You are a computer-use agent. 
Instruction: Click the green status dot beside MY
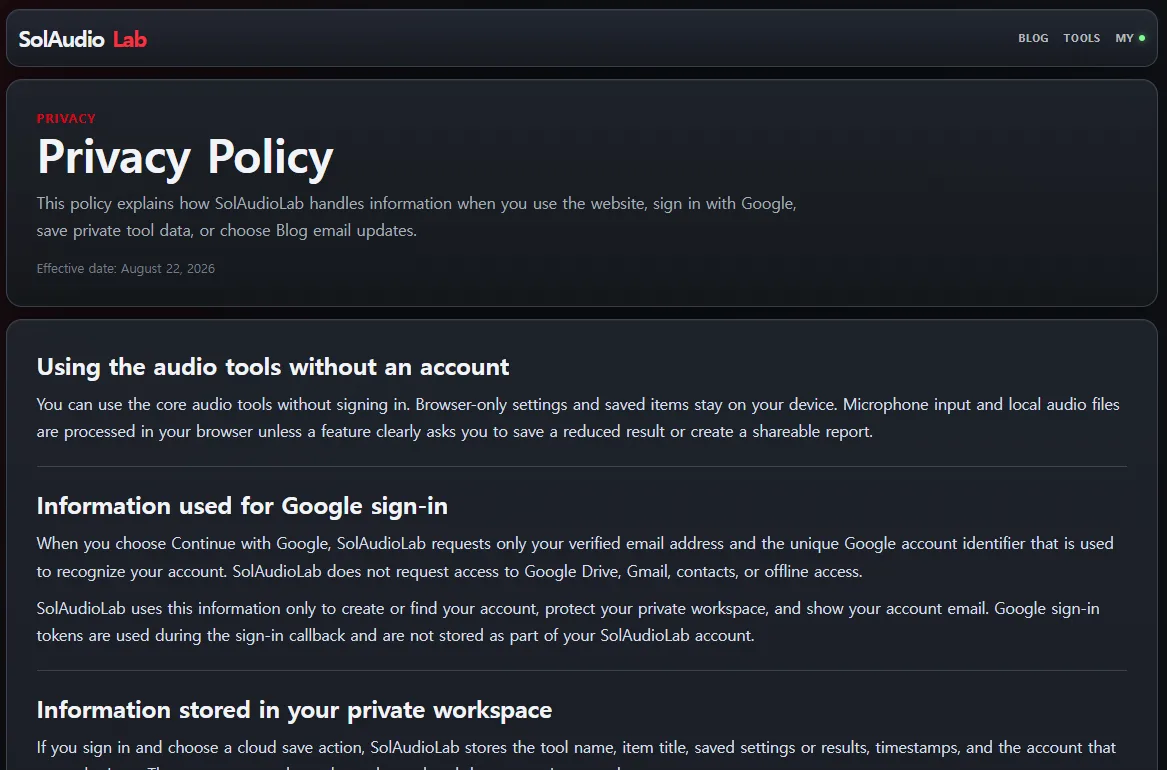tap(1142, 38)
